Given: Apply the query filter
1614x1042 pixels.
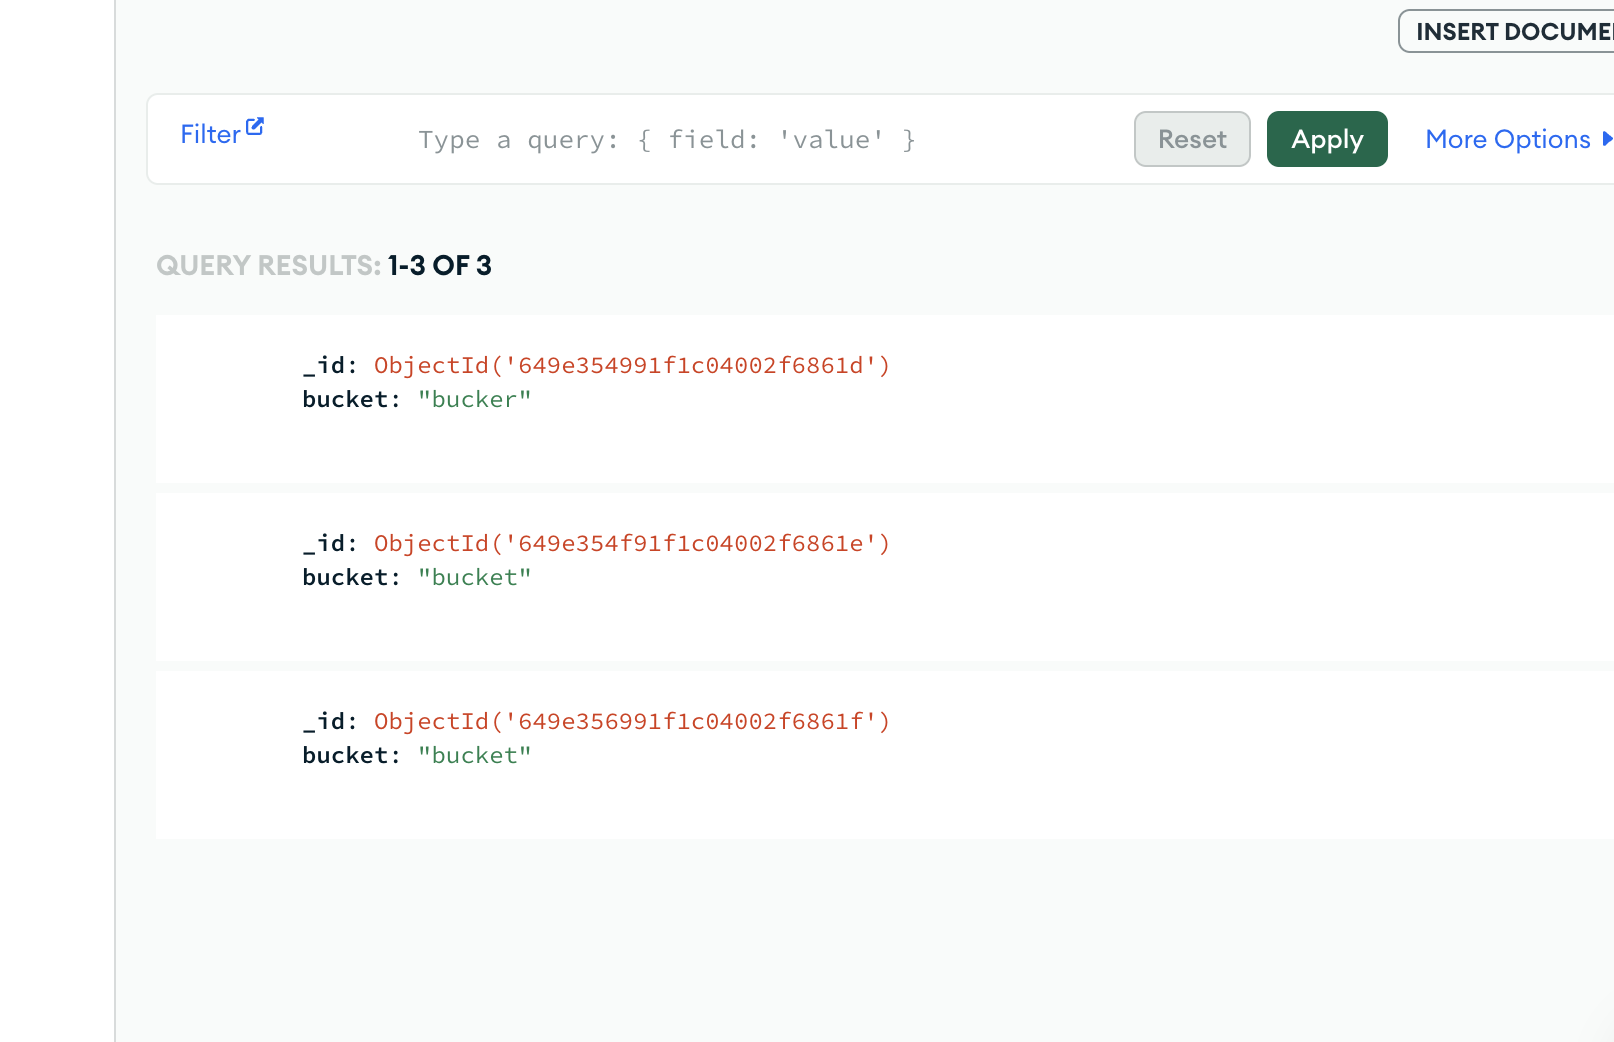Looking at the screenshot, I should 1327,139.
